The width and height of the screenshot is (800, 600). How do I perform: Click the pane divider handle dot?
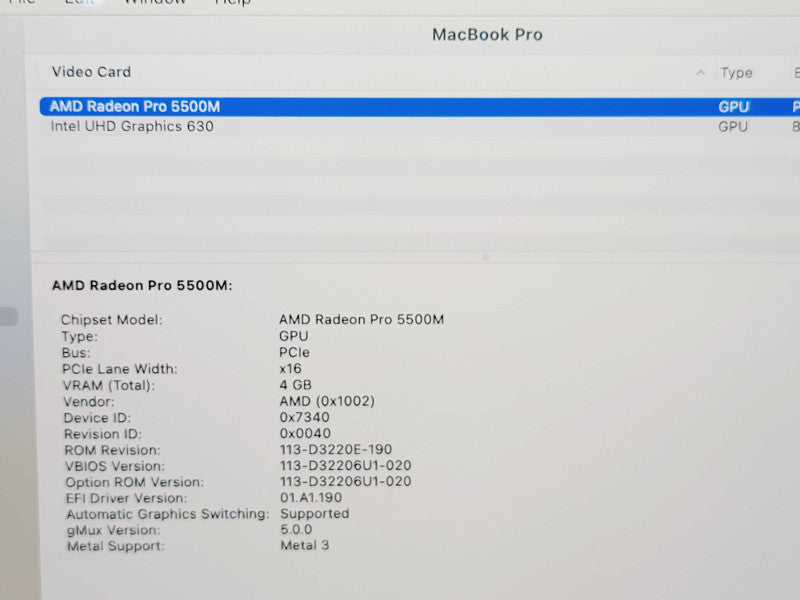486,258
